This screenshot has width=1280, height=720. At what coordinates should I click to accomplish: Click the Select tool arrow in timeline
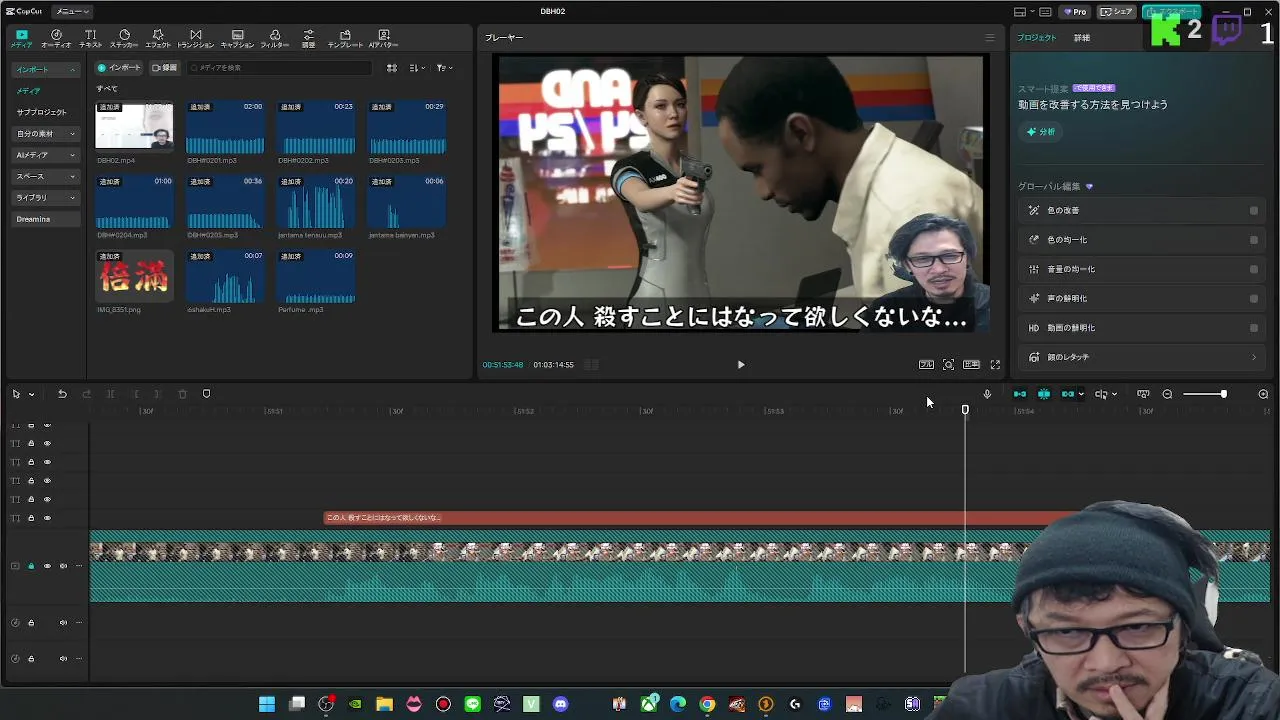16,394
